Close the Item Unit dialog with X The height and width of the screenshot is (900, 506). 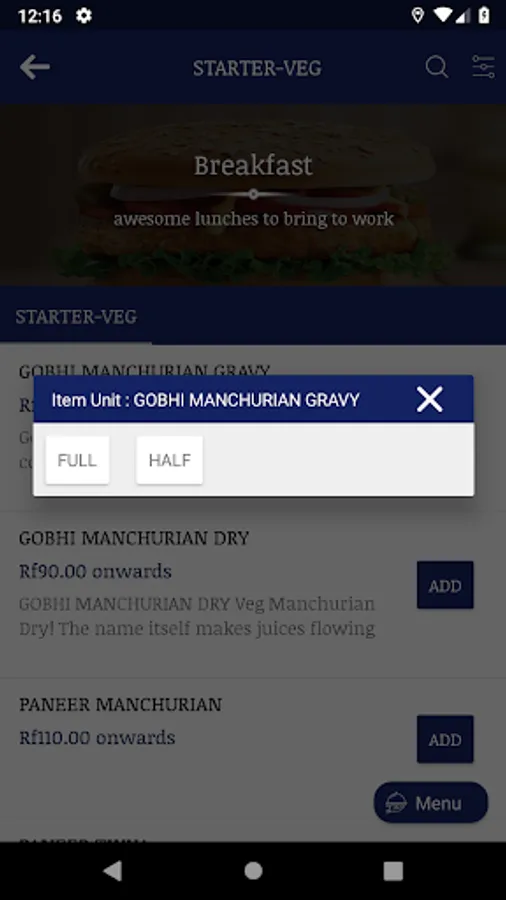(x=430, y=399)
